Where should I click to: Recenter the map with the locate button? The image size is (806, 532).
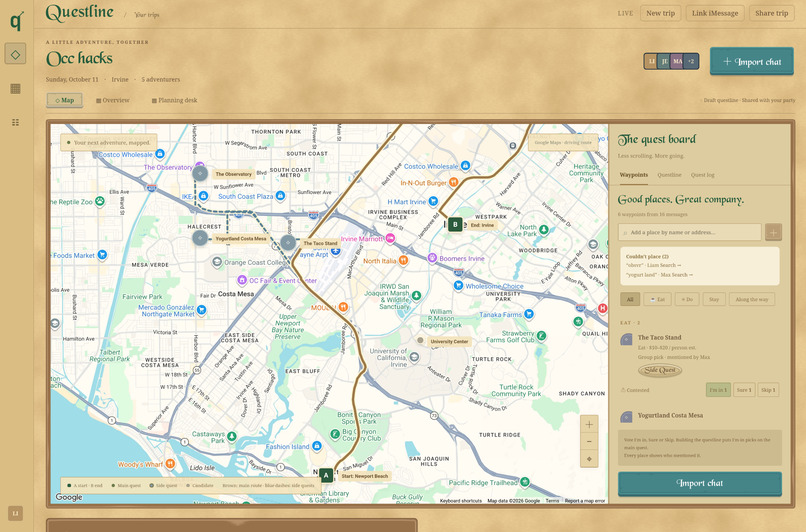pos(589,459)
